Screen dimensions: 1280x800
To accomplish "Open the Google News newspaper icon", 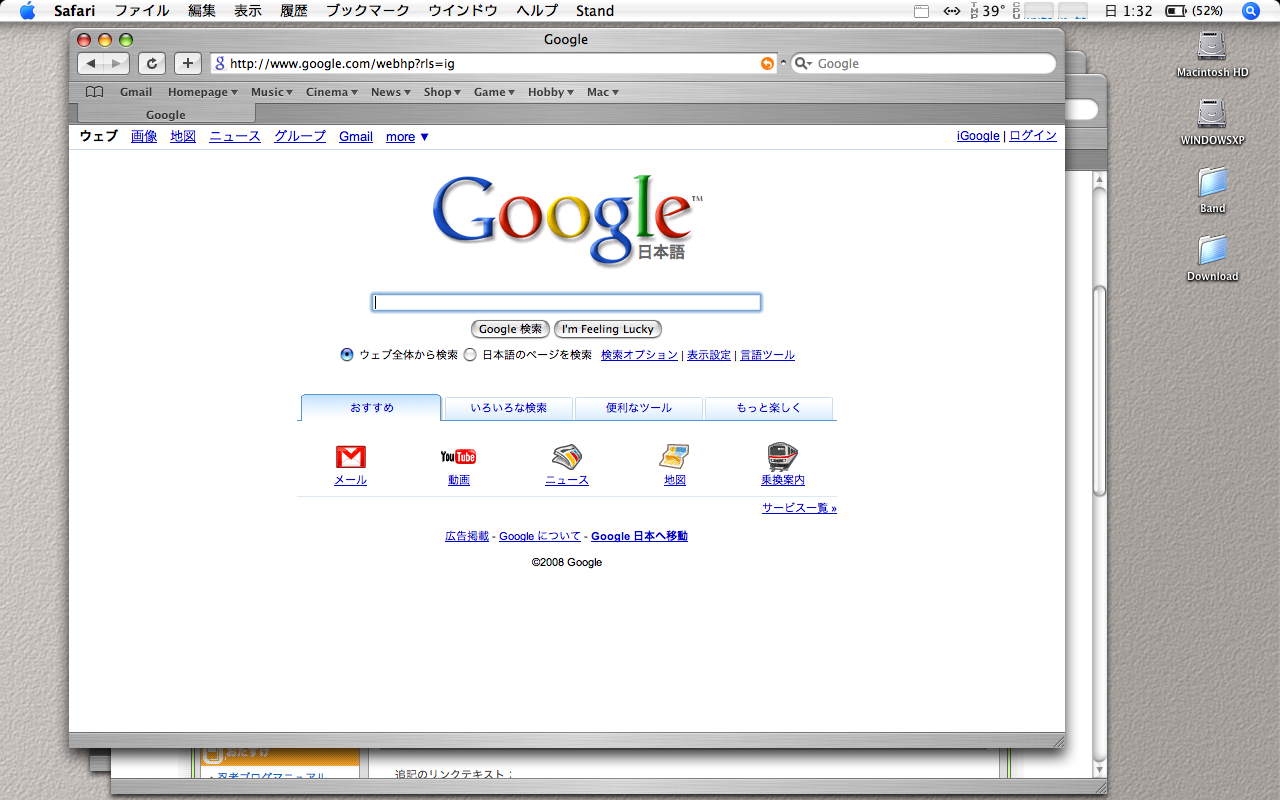I will (567, 457).
